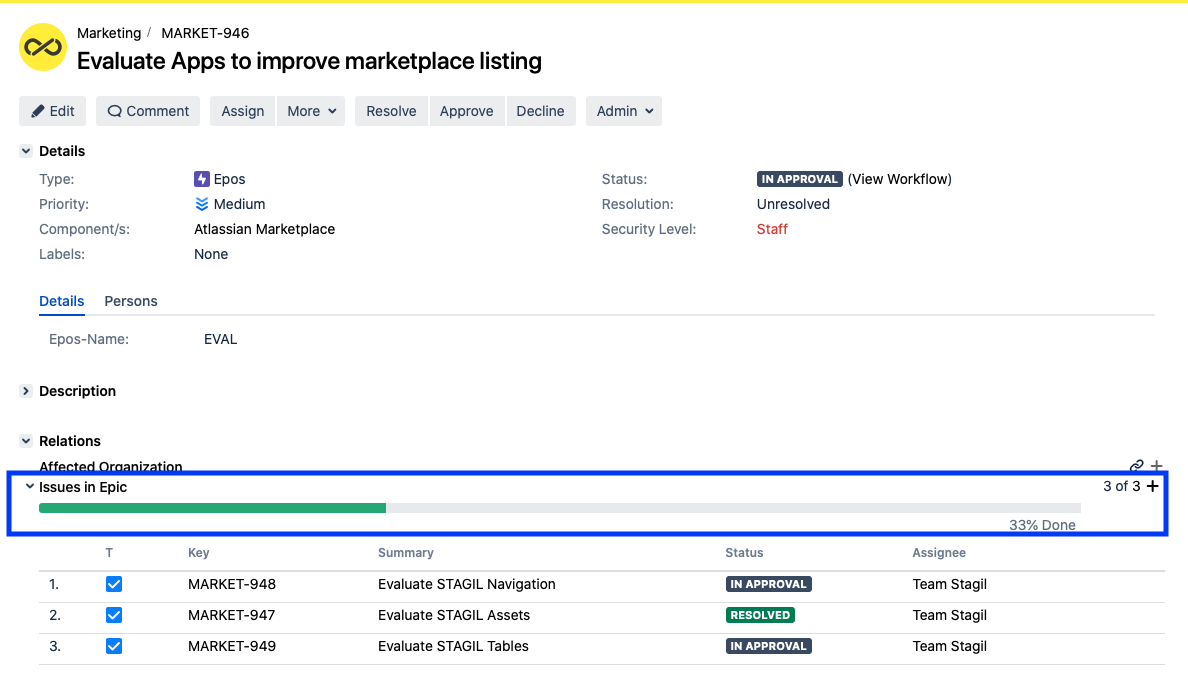
Task: Open the MARKET-946 breadcrumb link
Action: (x=205, y=33)
